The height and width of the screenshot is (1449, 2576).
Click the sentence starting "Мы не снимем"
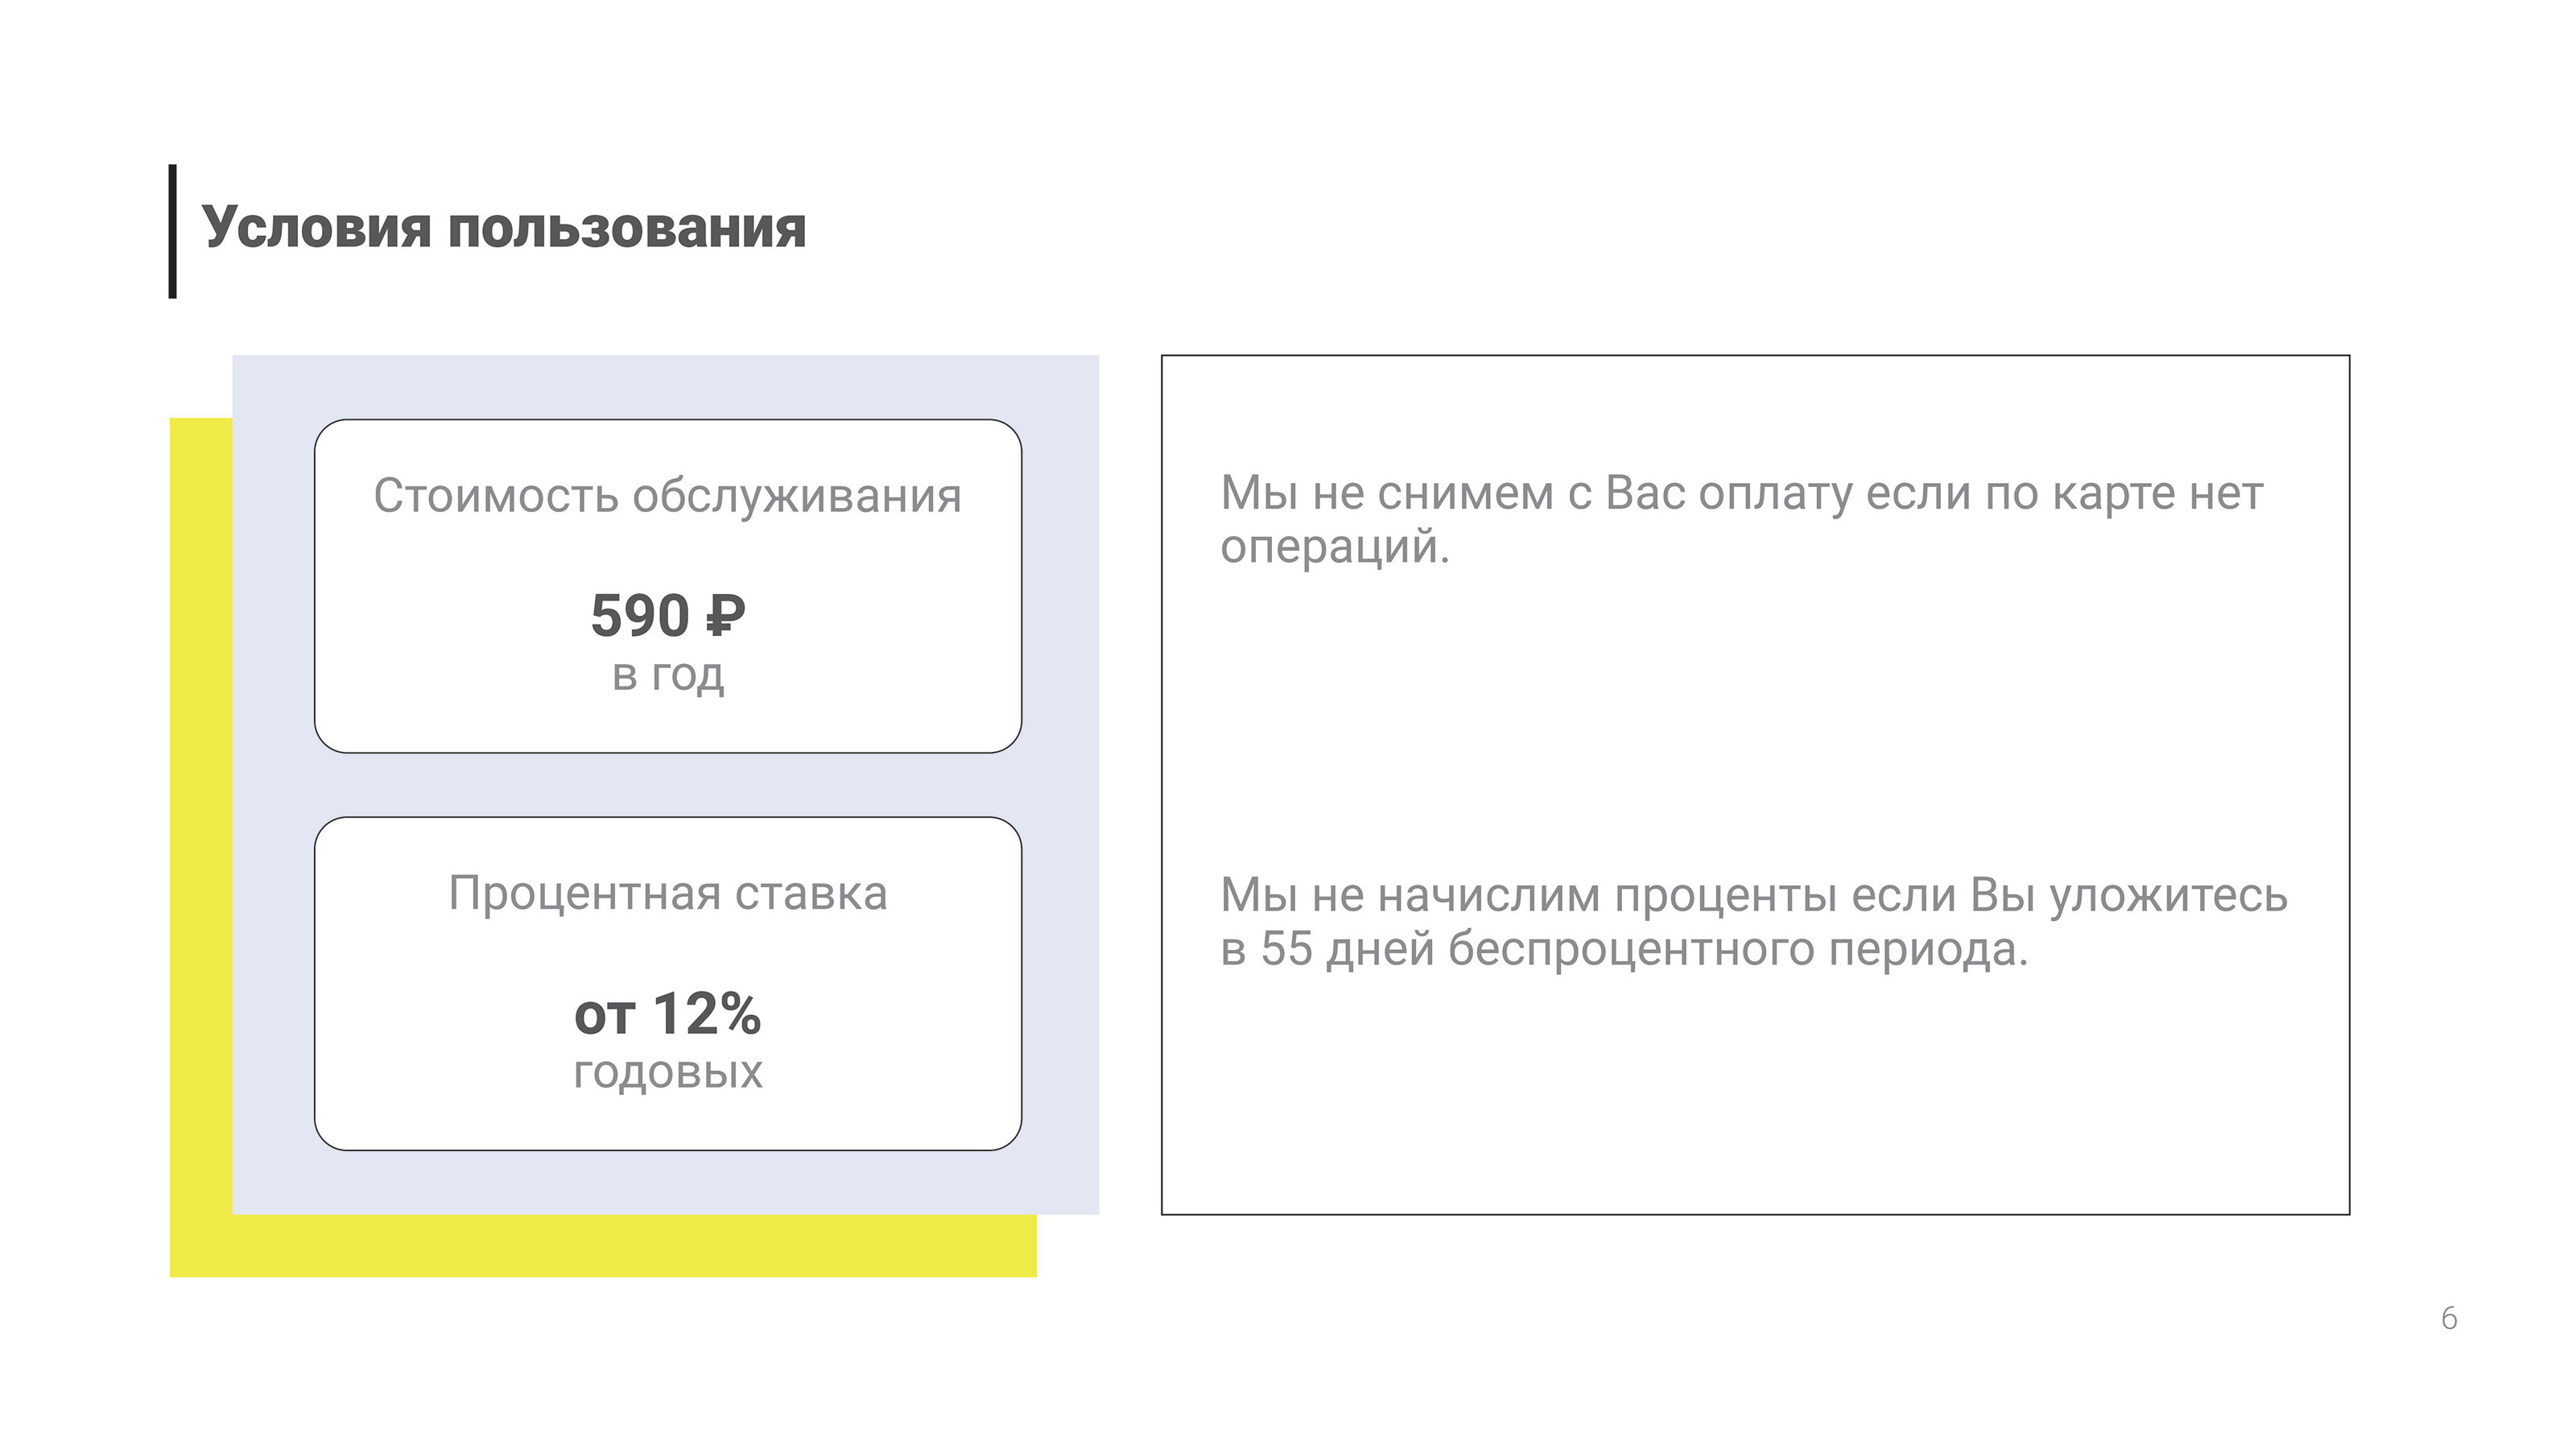tap(1740, 493)
